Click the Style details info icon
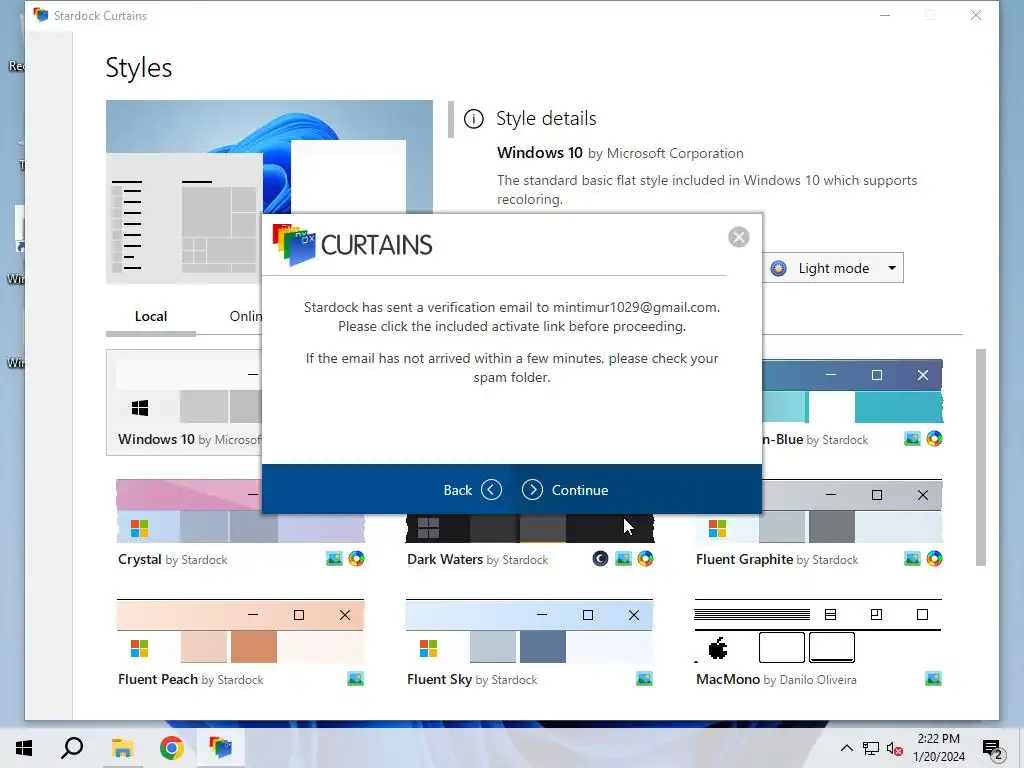Viewport: 1024px width, 768px height. click(473, 119)
